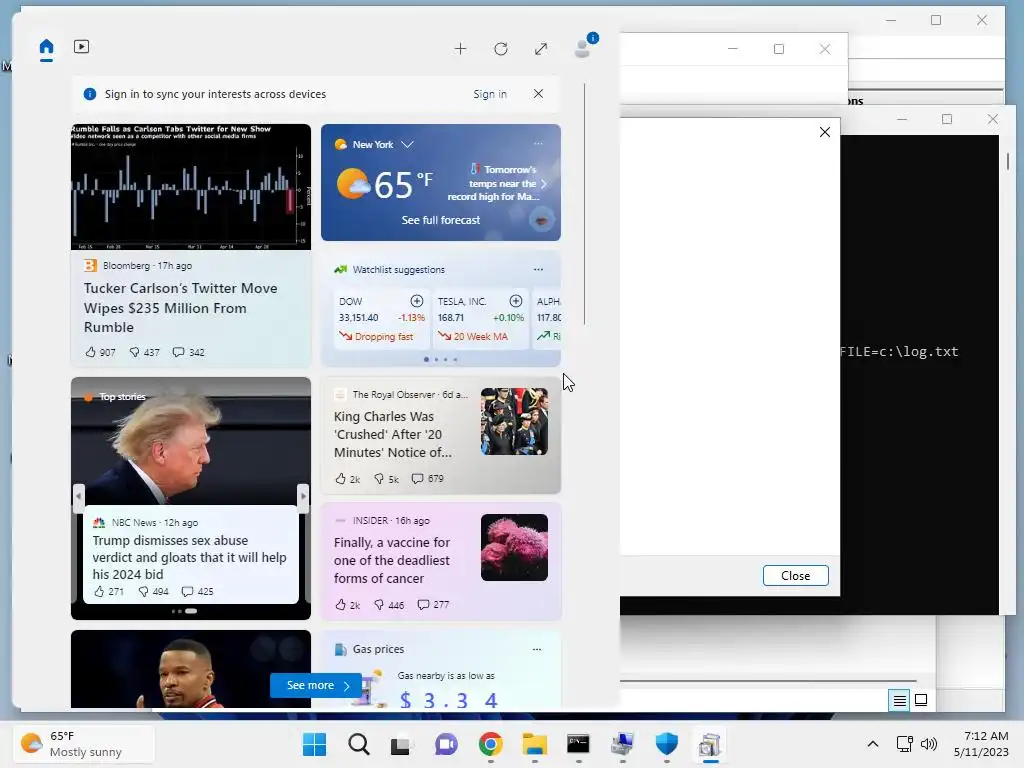This screenshot has width=1024, height=768.
Task: Open Task View on taskbar
Action: [402, 744]
